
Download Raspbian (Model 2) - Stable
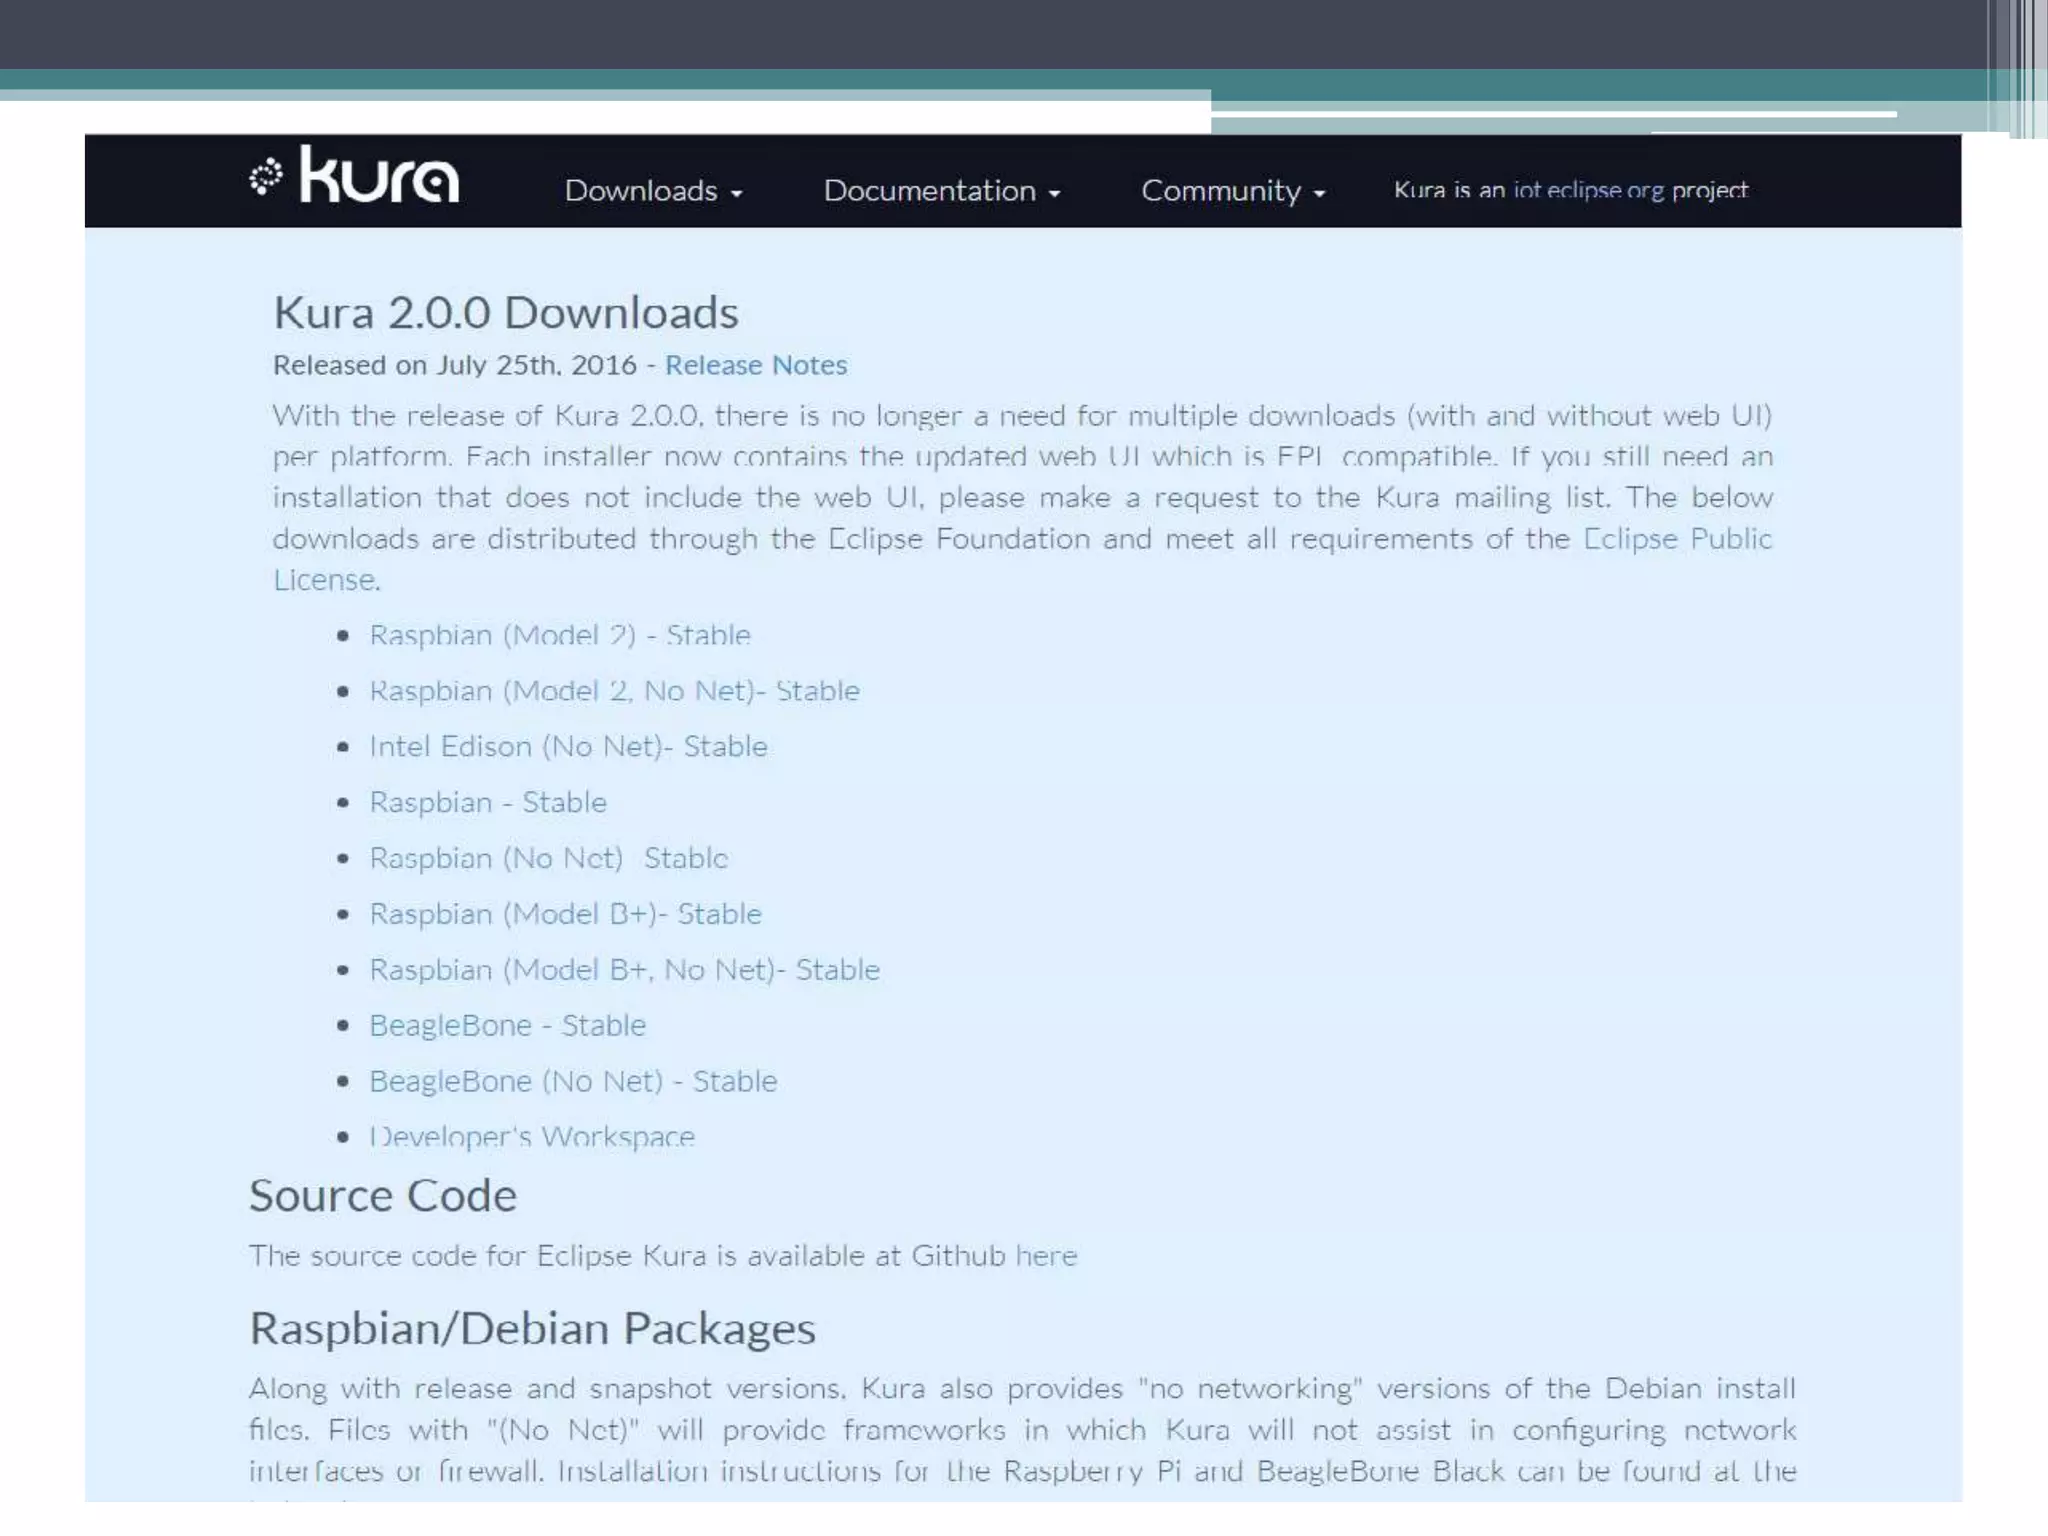point(560,635)
